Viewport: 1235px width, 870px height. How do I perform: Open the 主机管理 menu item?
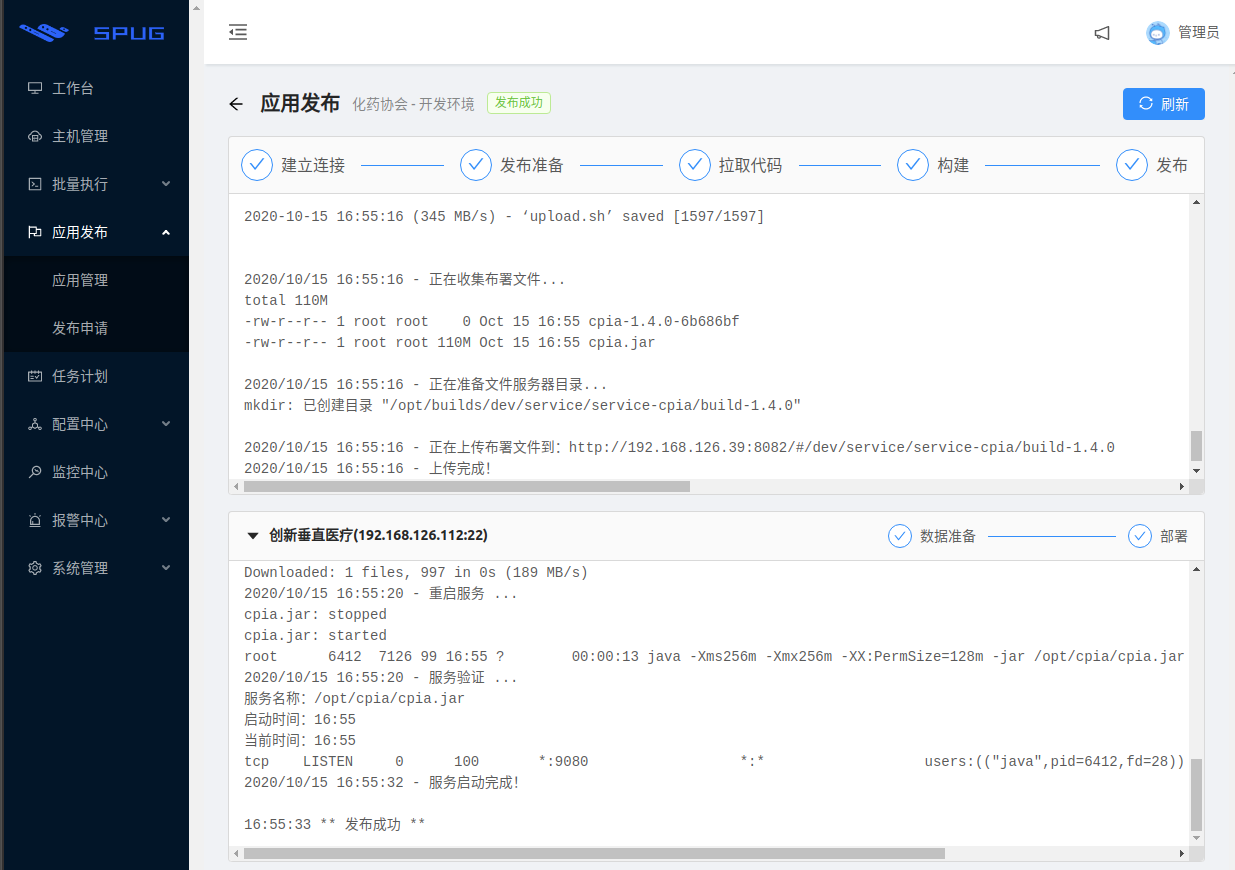(x=80, y=136)
